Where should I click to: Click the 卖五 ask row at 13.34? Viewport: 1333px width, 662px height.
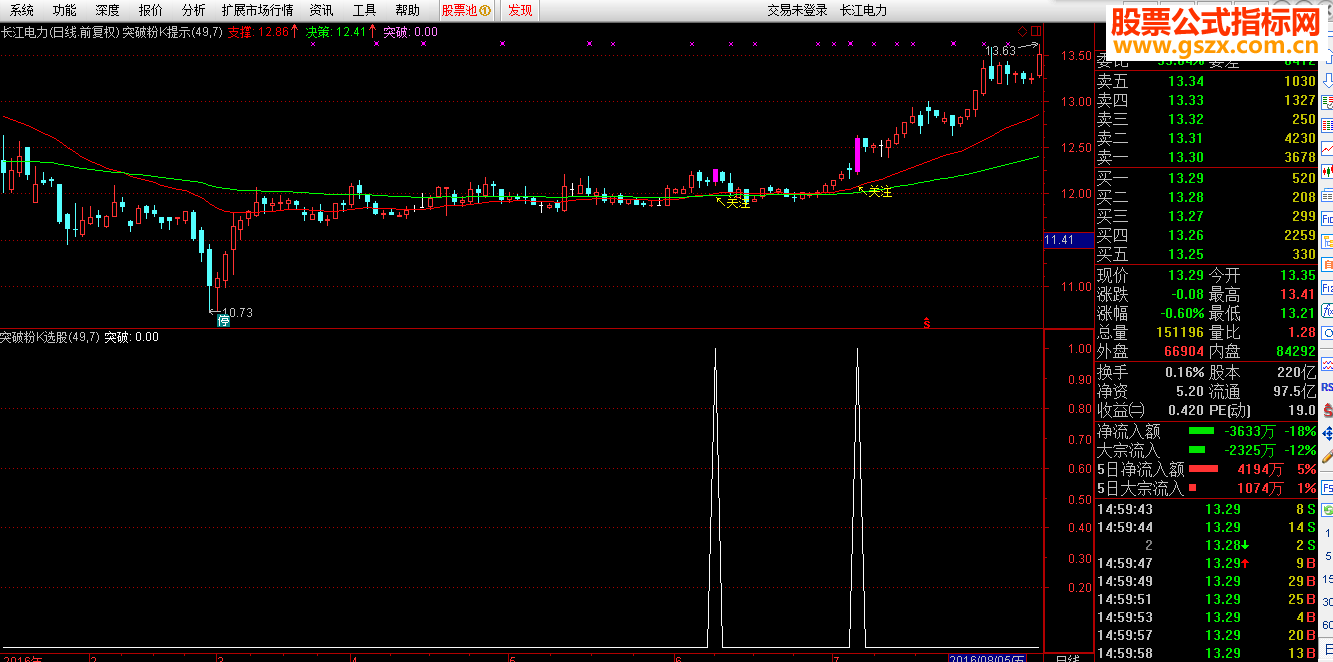tap(1207, 81)
